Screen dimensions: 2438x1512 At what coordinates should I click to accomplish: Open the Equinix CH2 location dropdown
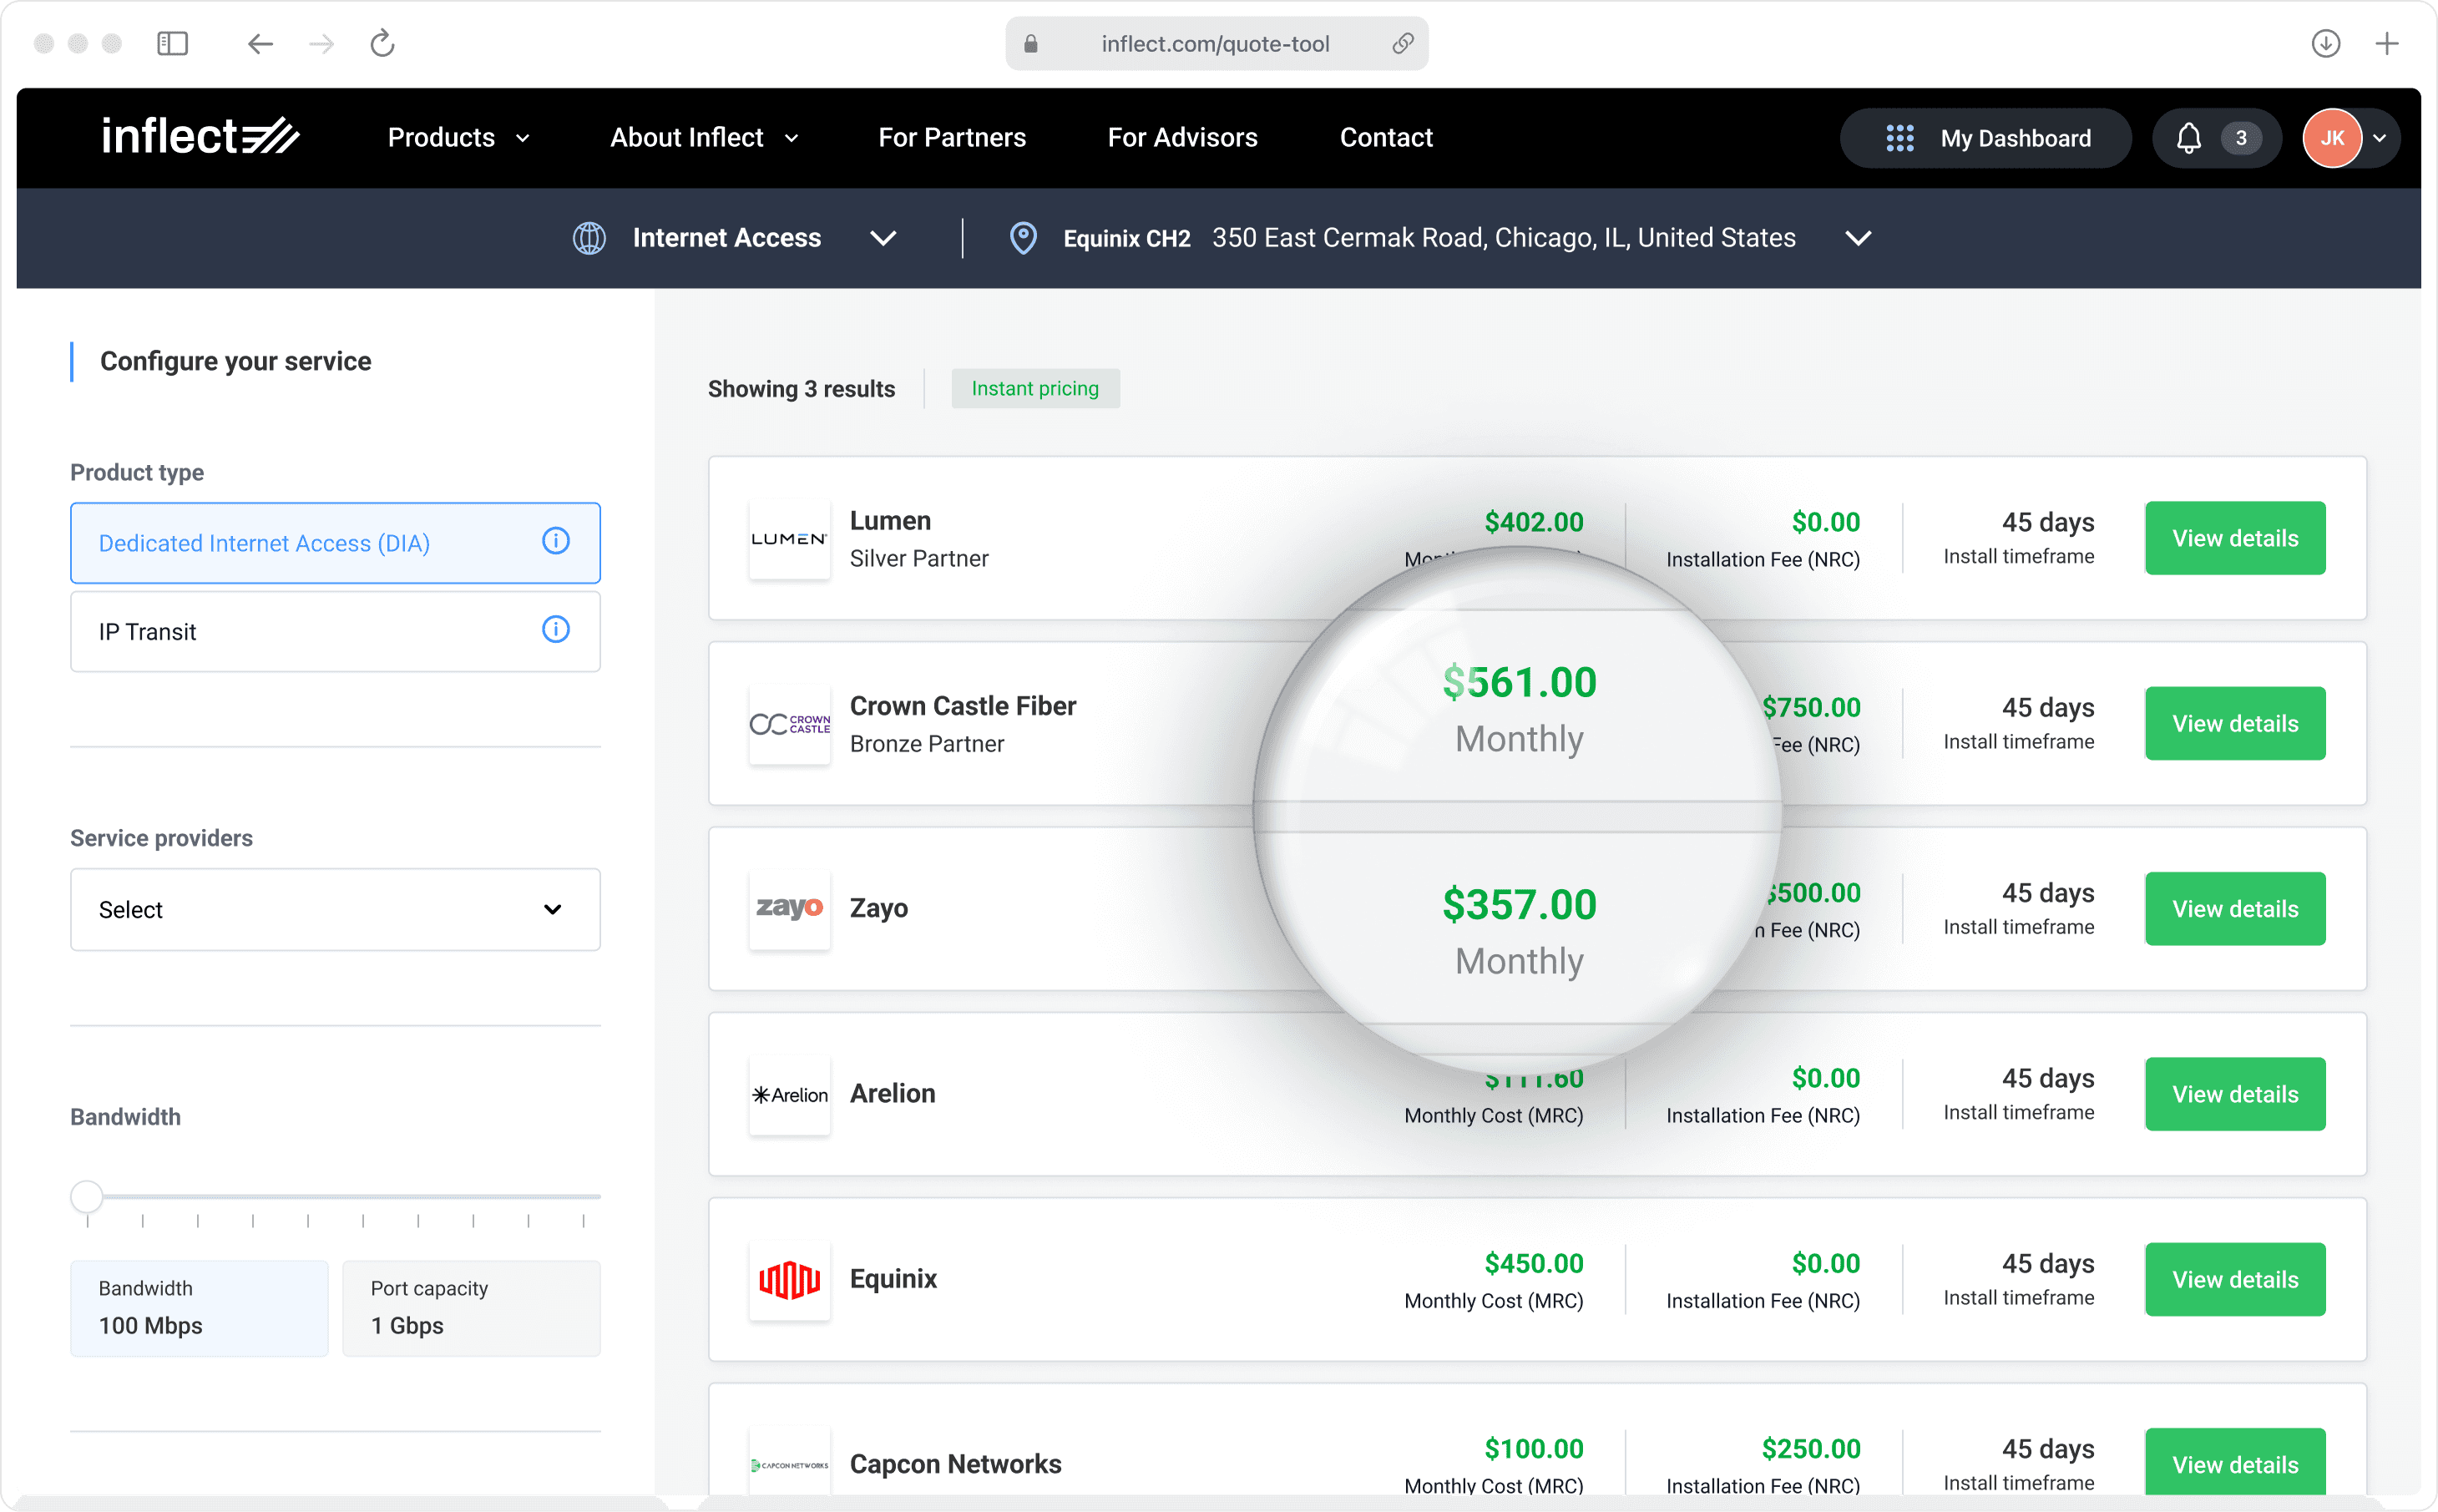click(1857, 238)
